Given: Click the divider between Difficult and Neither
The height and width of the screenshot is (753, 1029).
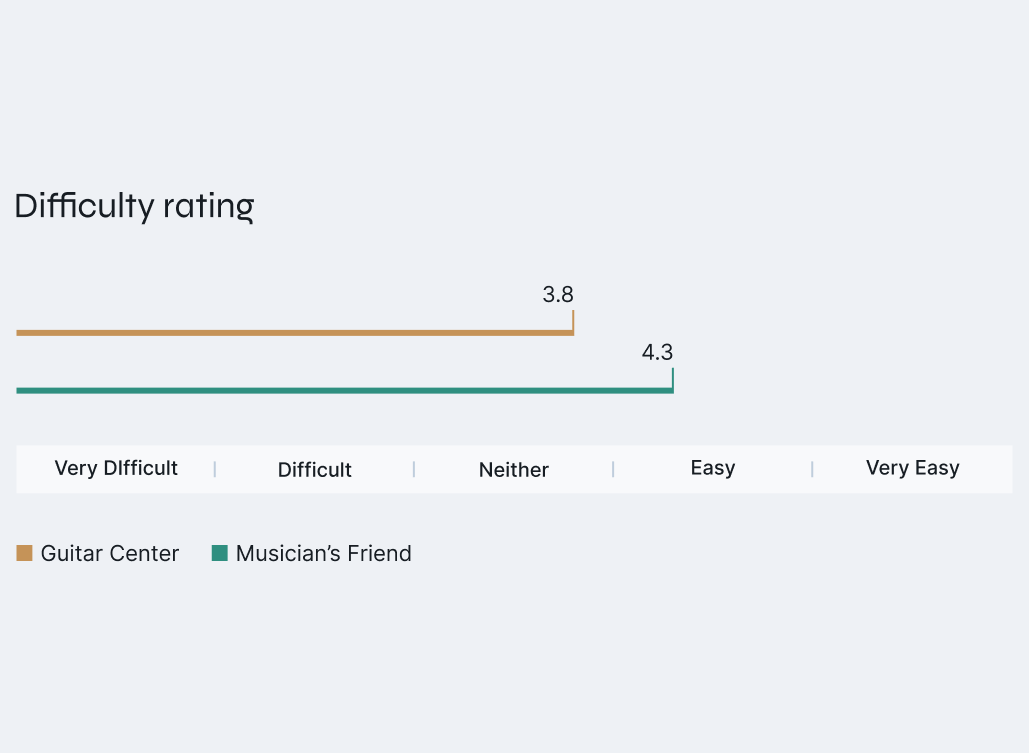Looking at the screenshot, I should point(414,469).
